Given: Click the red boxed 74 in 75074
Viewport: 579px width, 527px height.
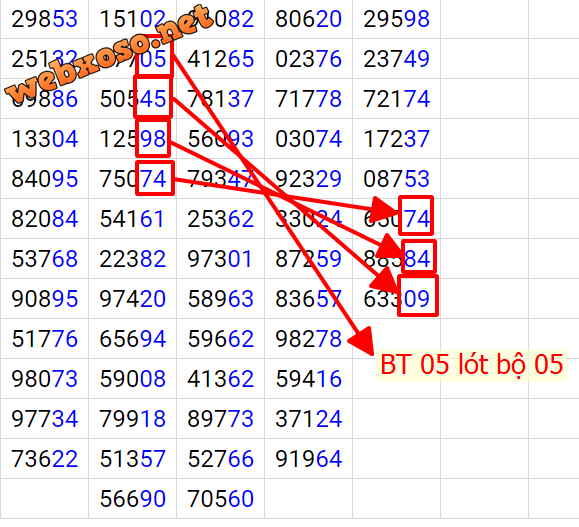Looking at the screenshot, I should [155, 178].
